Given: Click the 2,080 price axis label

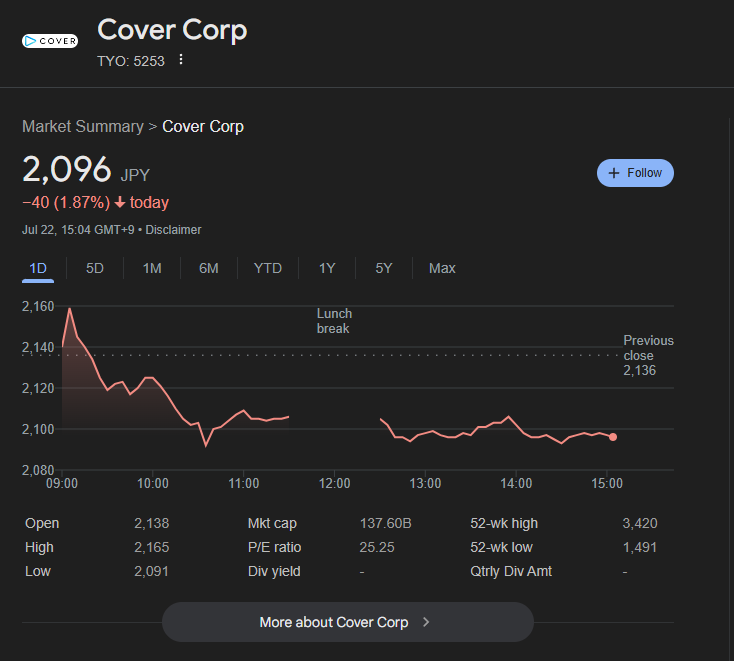Looking at the screenshot, I should (x=38, y=470).
